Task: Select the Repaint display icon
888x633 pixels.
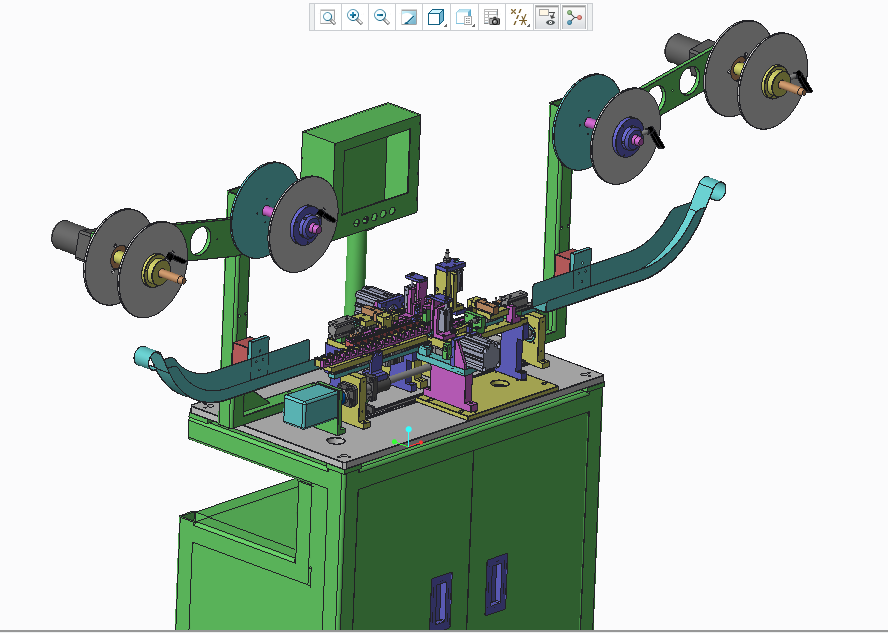Action: pos(408,17)
